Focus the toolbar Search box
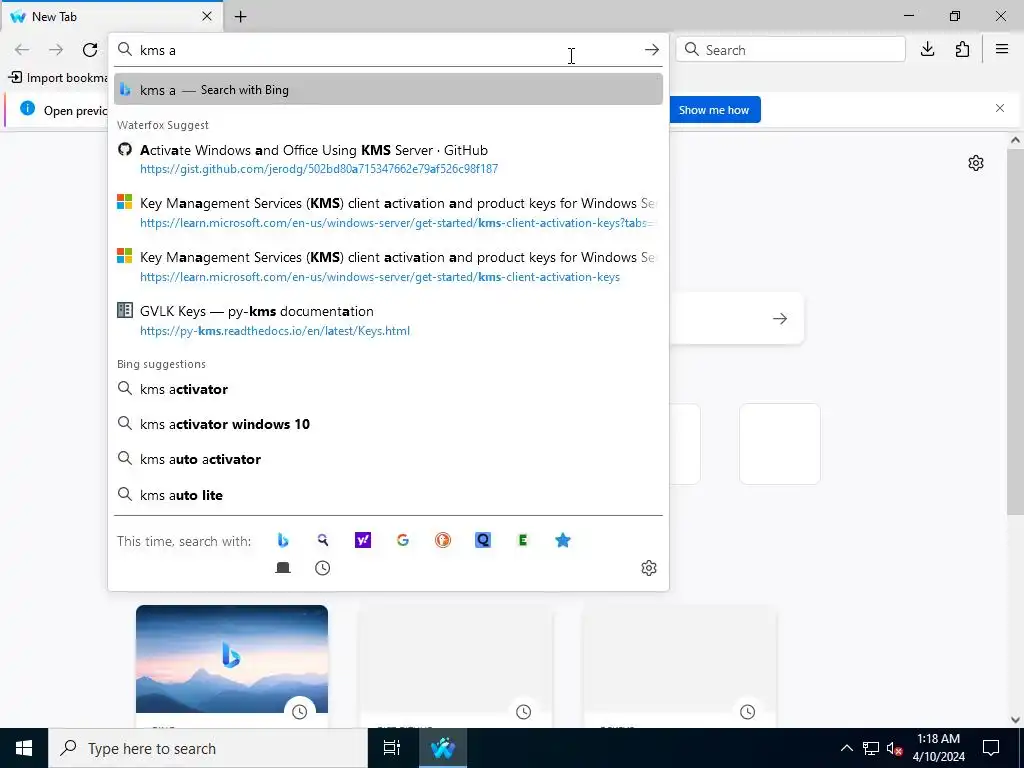 [790, 50]
